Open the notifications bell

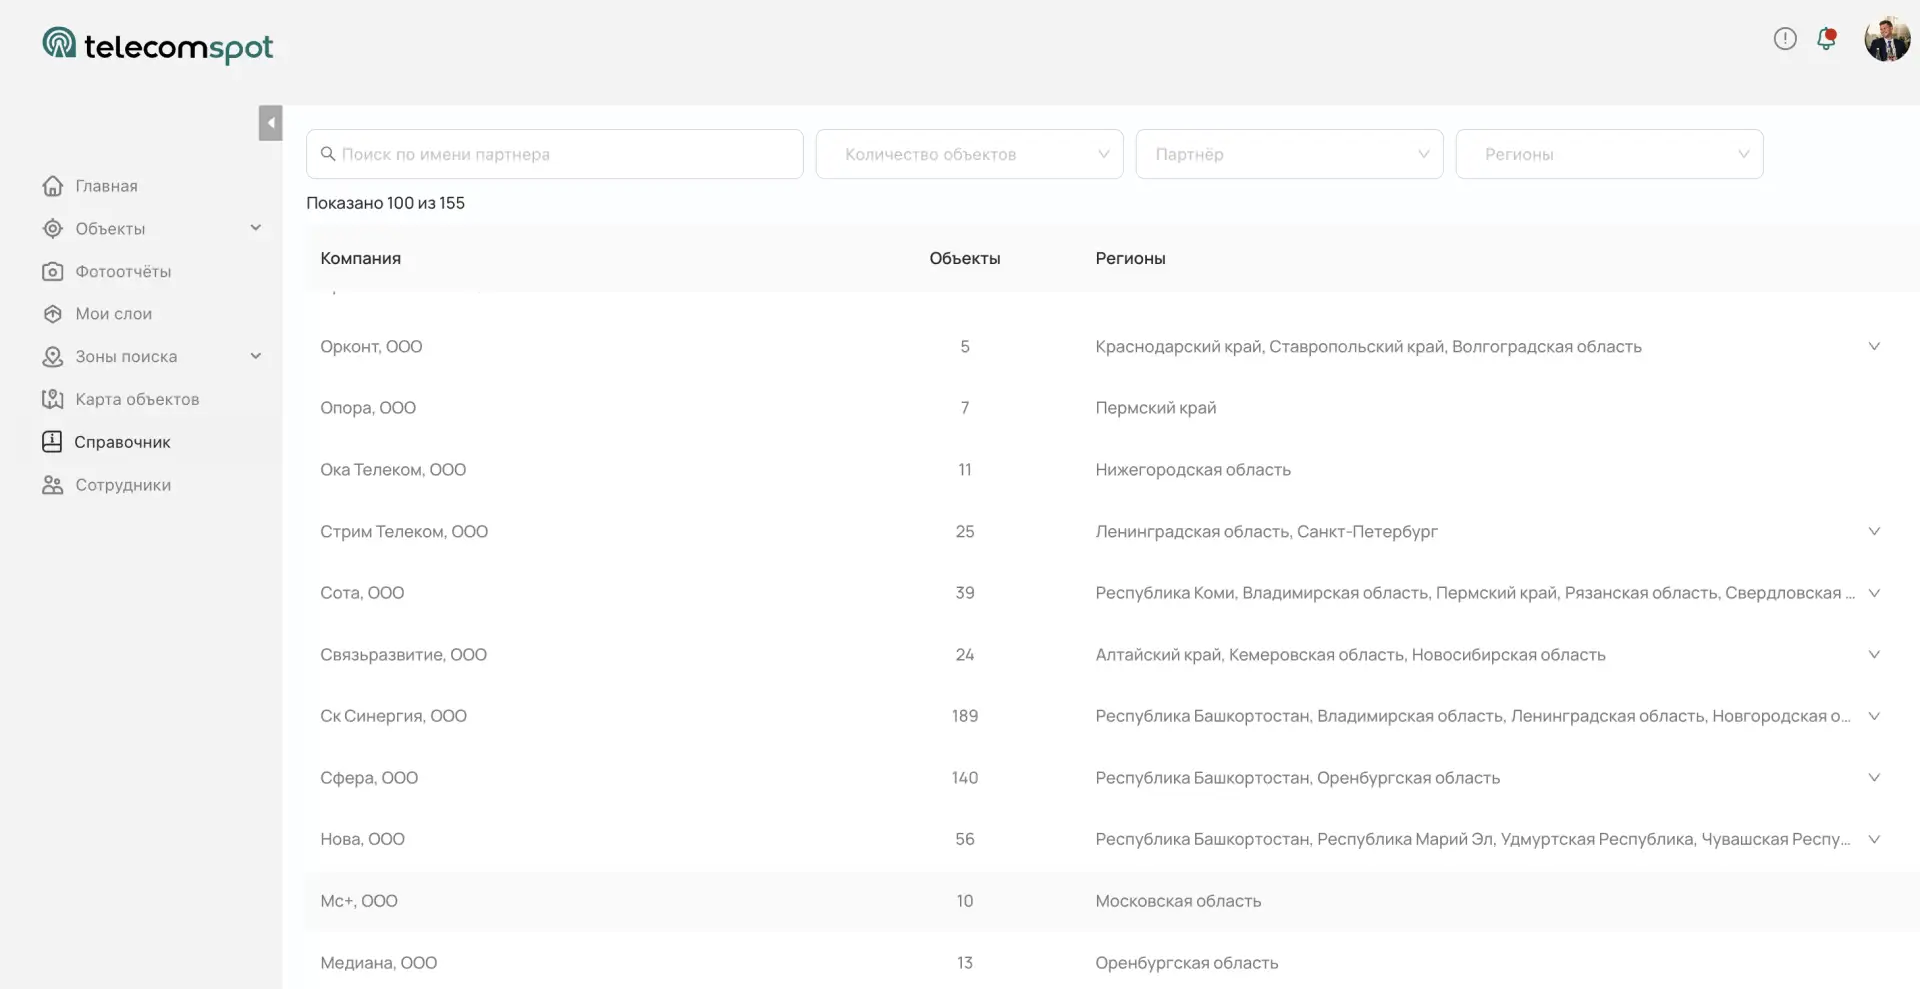[x=1827, y=39]
